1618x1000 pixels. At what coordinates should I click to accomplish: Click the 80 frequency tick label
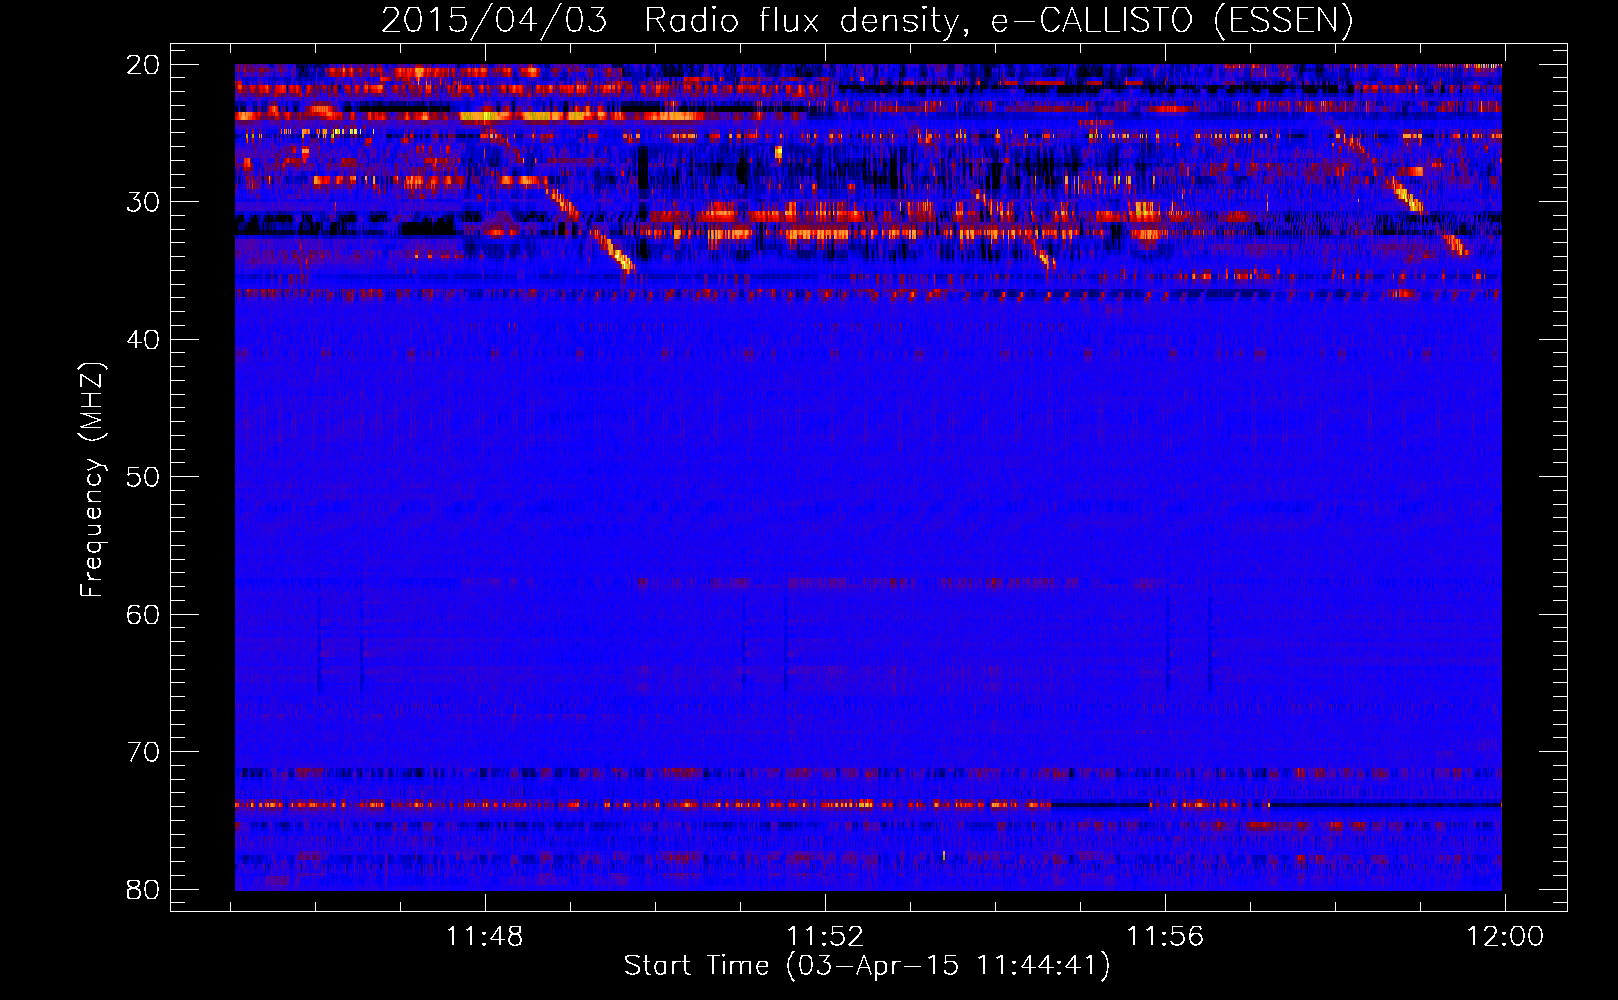tap(143, 889)
